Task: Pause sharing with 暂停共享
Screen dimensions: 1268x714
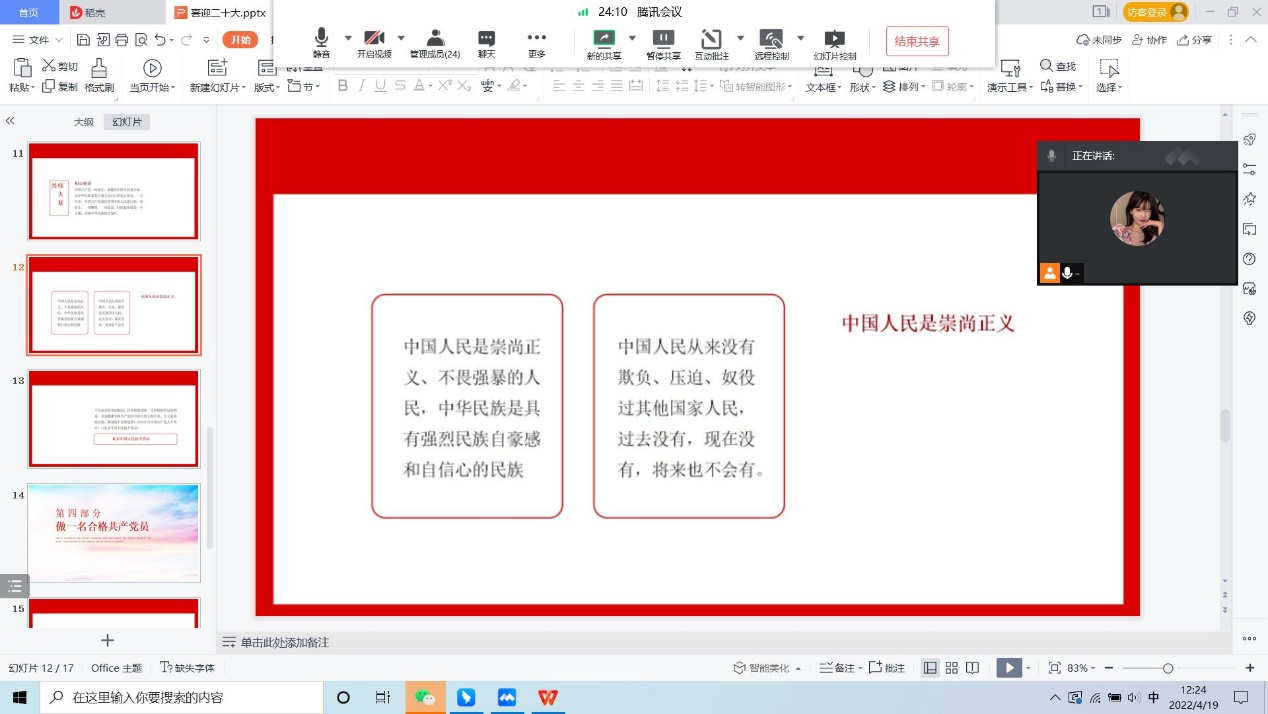Action: tap(663, 41)
